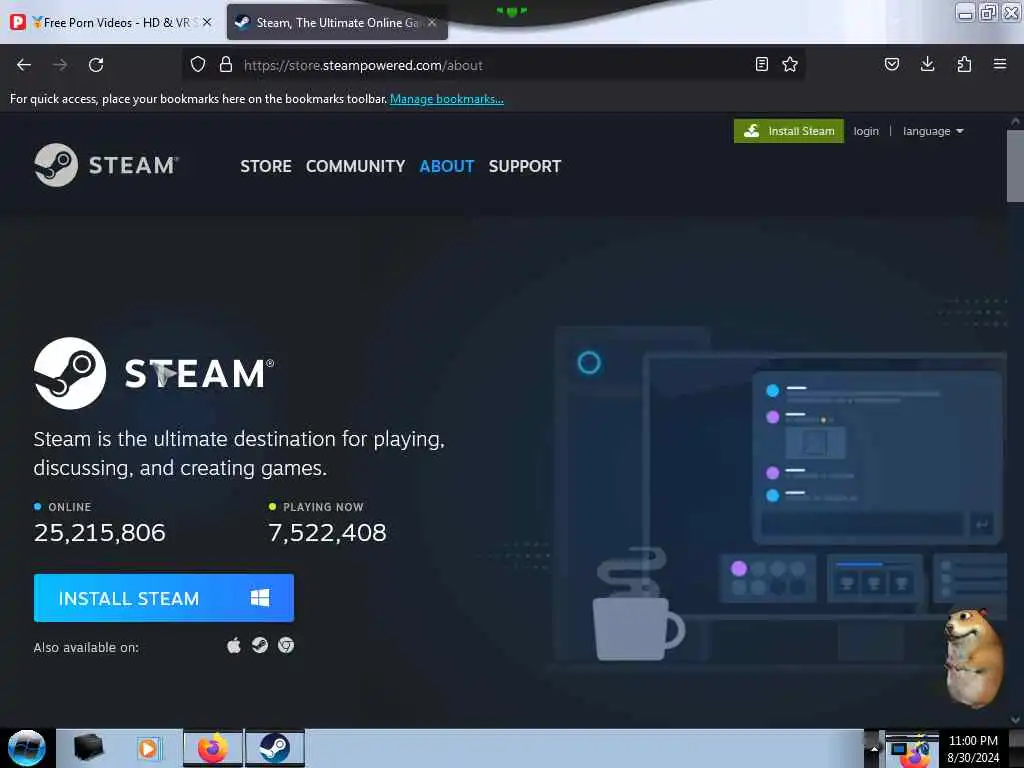
Task: Launch the media player taskbar icon
Action: click(x=148, y=748)
